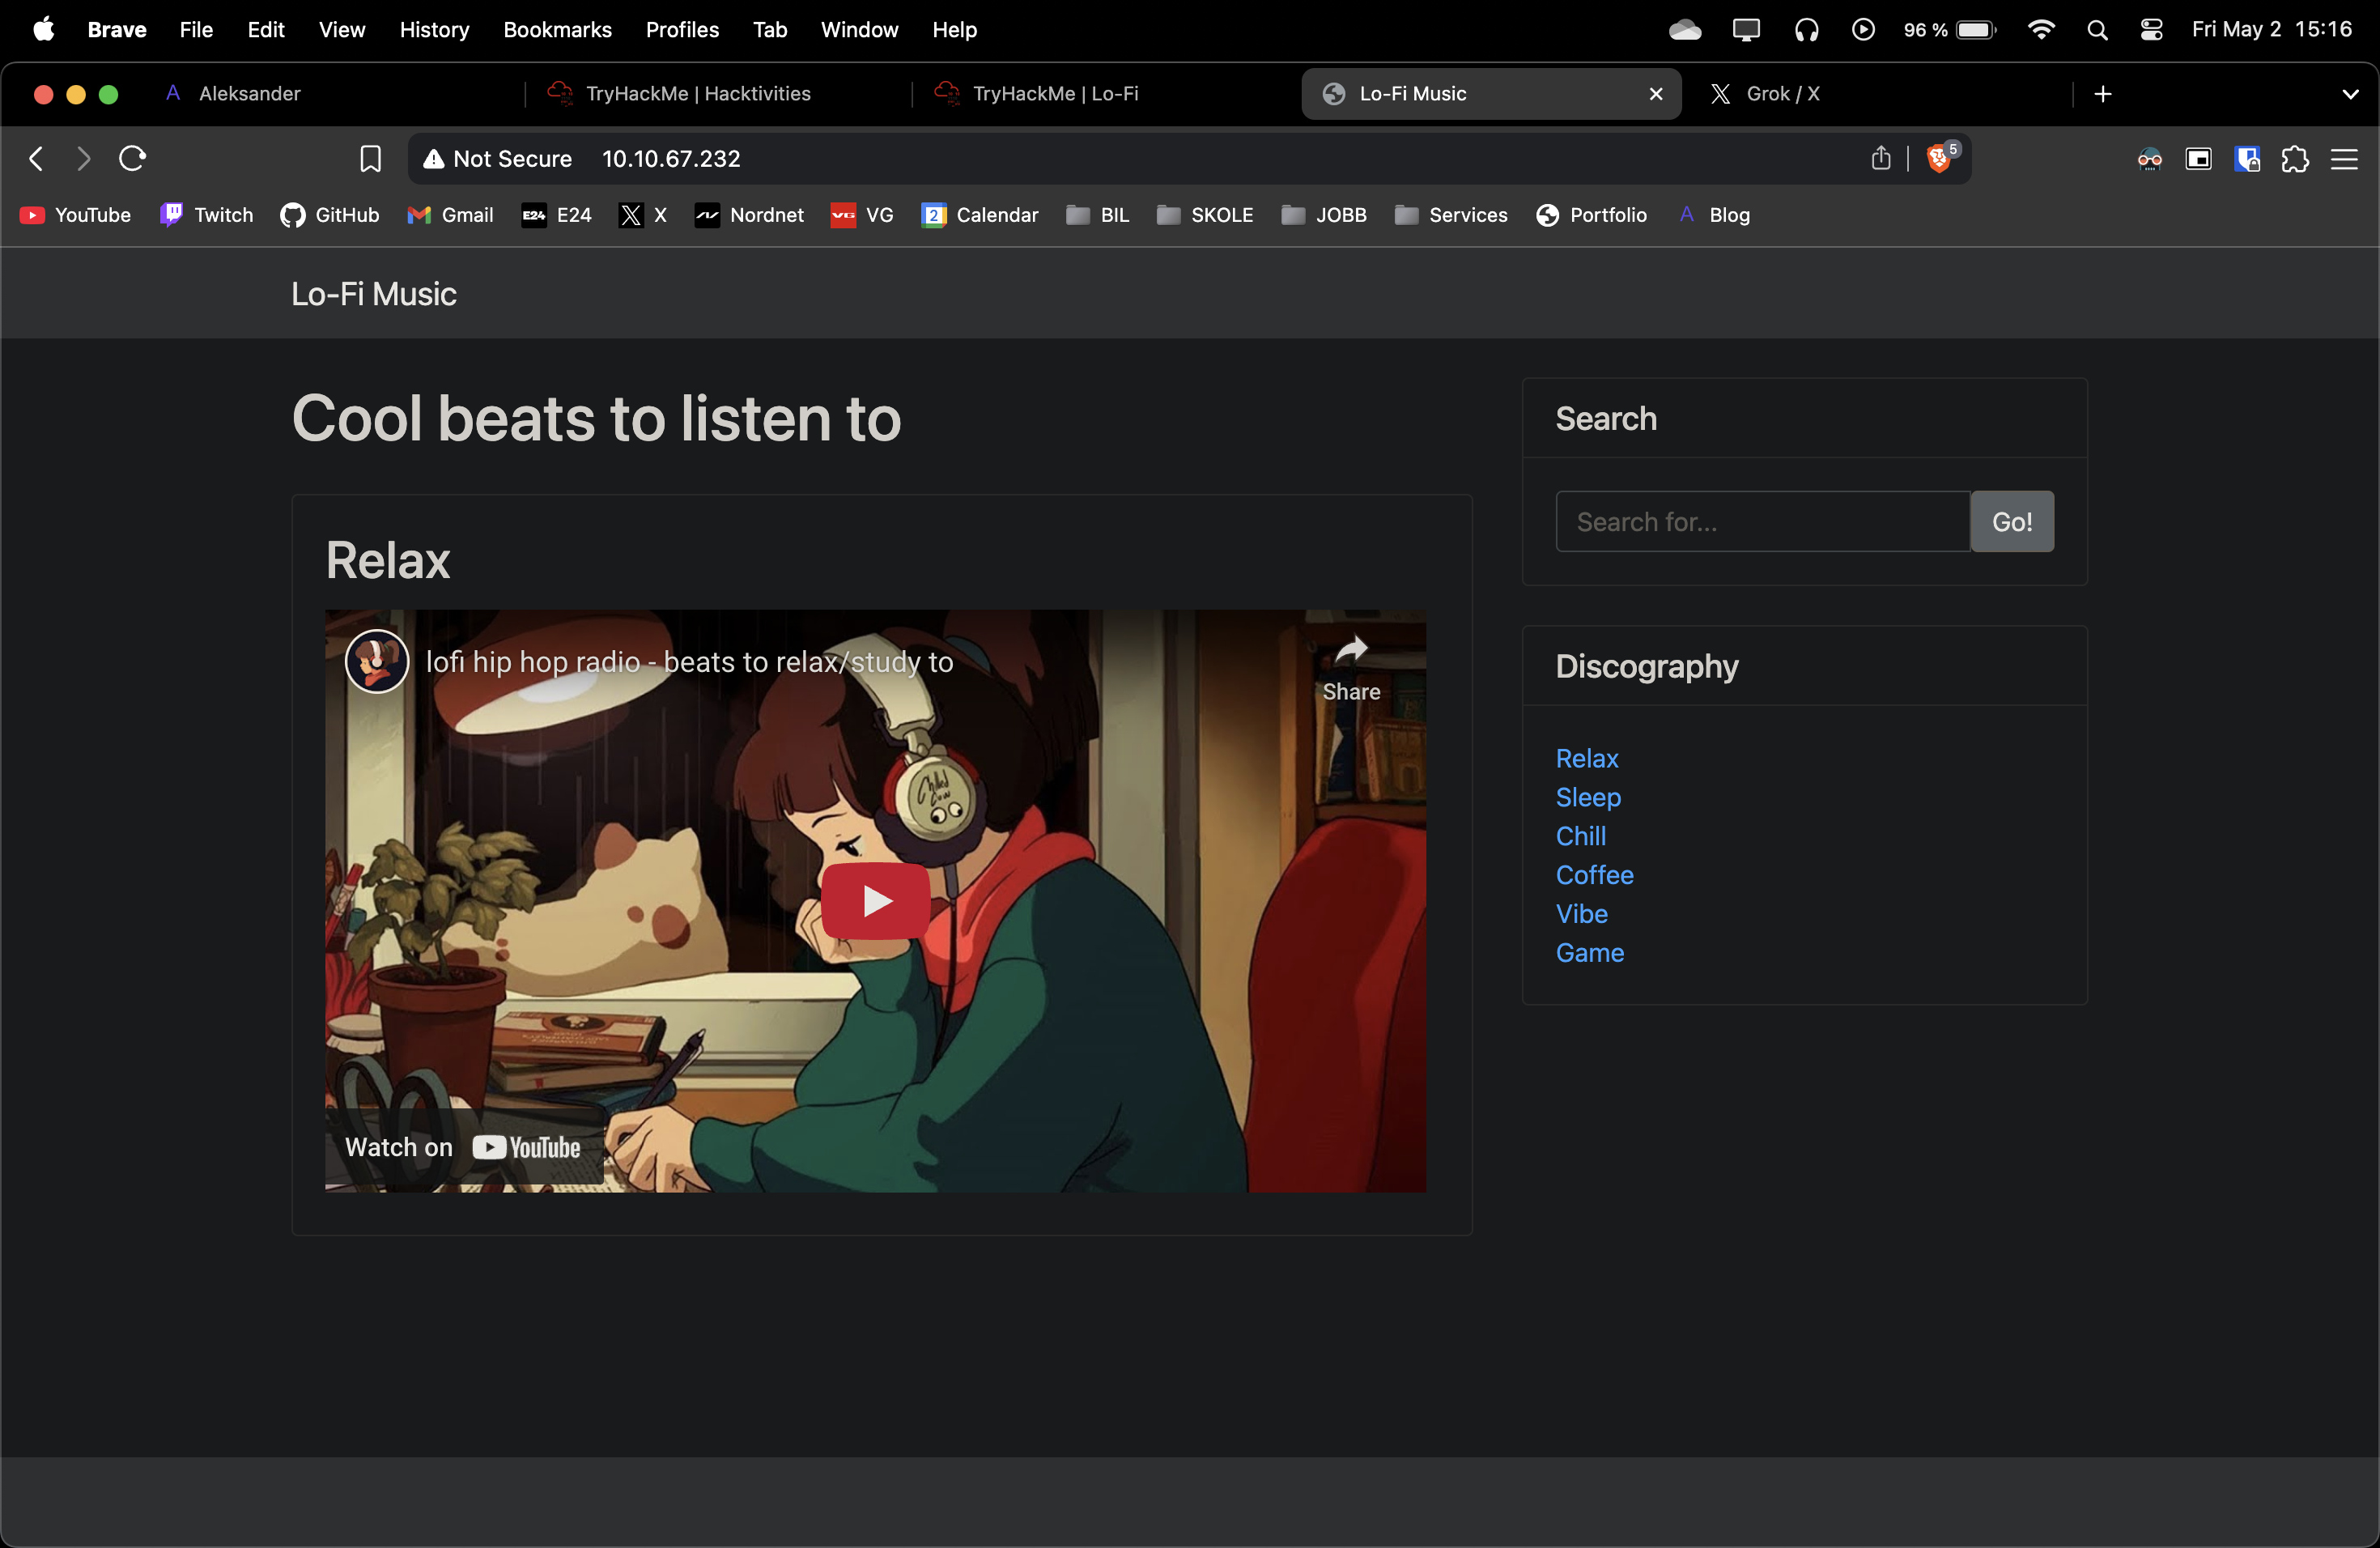Open the Game discography link
This screenshot has width=2380, height=1548.
(1590, 953)
